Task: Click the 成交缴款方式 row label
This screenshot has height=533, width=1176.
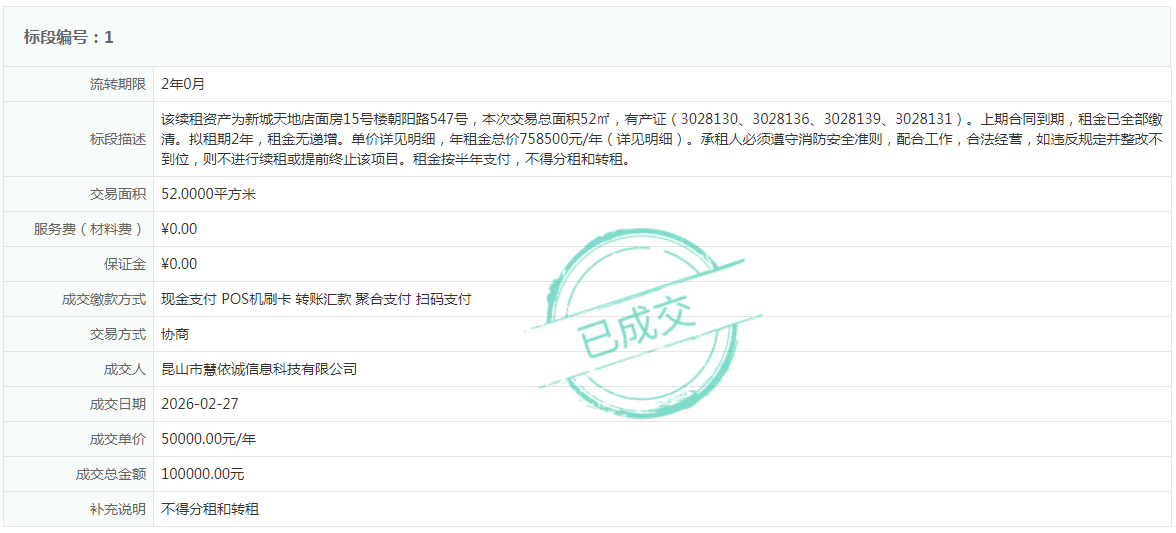Action: 104,299
